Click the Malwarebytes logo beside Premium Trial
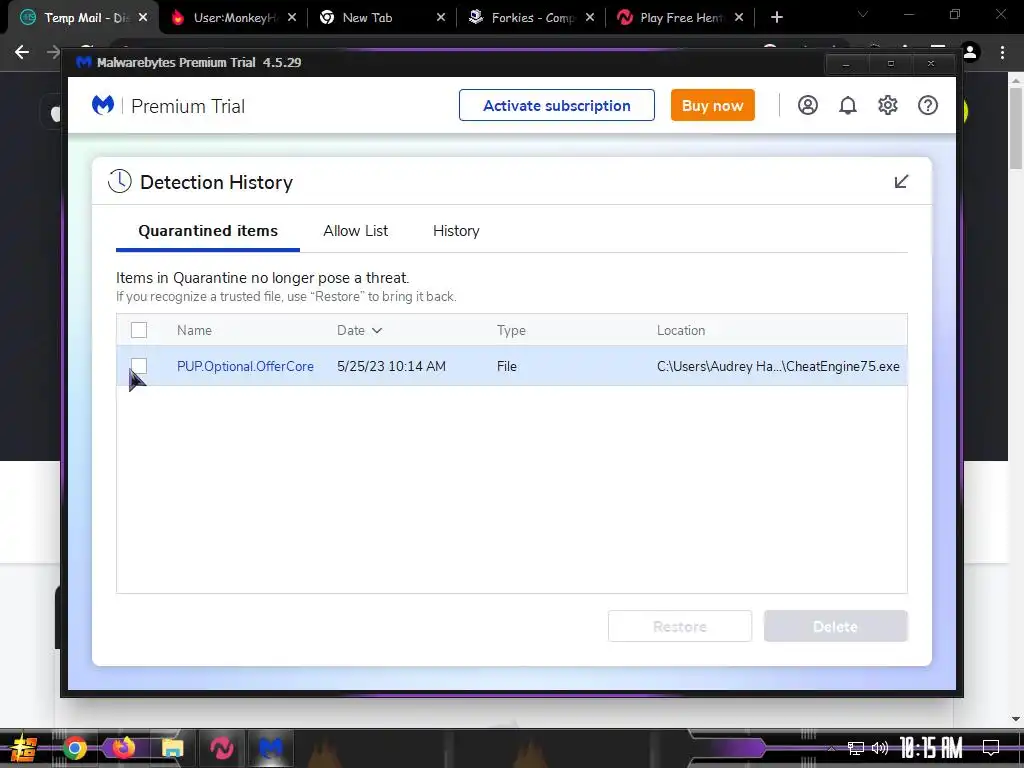 [103, 105]
